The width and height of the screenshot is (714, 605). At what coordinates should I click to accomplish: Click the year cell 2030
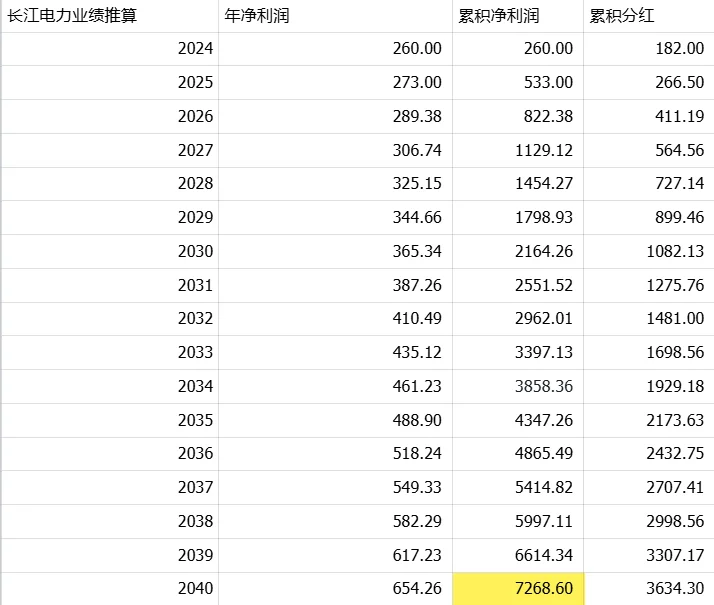pyautogui.click(x=110, y=251)
